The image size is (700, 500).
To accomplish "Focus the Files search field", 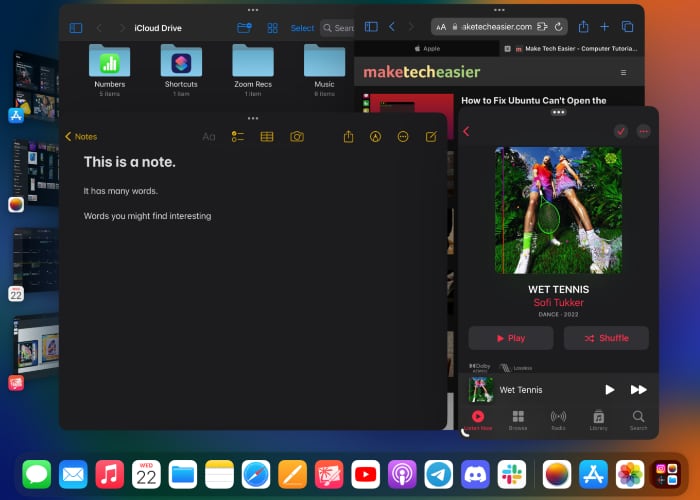I will pyautogui.click(x=338, y=28).
